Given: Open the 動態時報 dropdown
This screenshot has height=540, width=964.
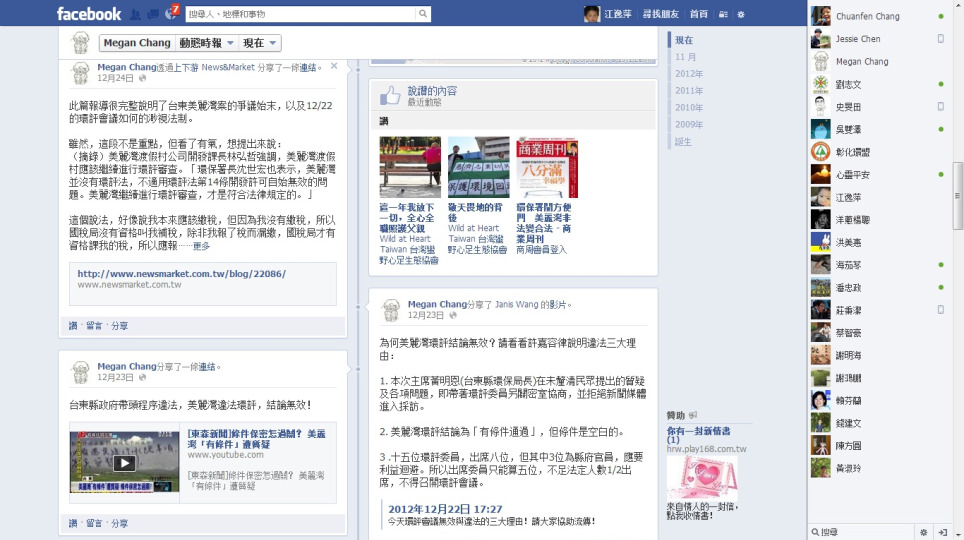Looking at the screenshot, I should 206,43.
